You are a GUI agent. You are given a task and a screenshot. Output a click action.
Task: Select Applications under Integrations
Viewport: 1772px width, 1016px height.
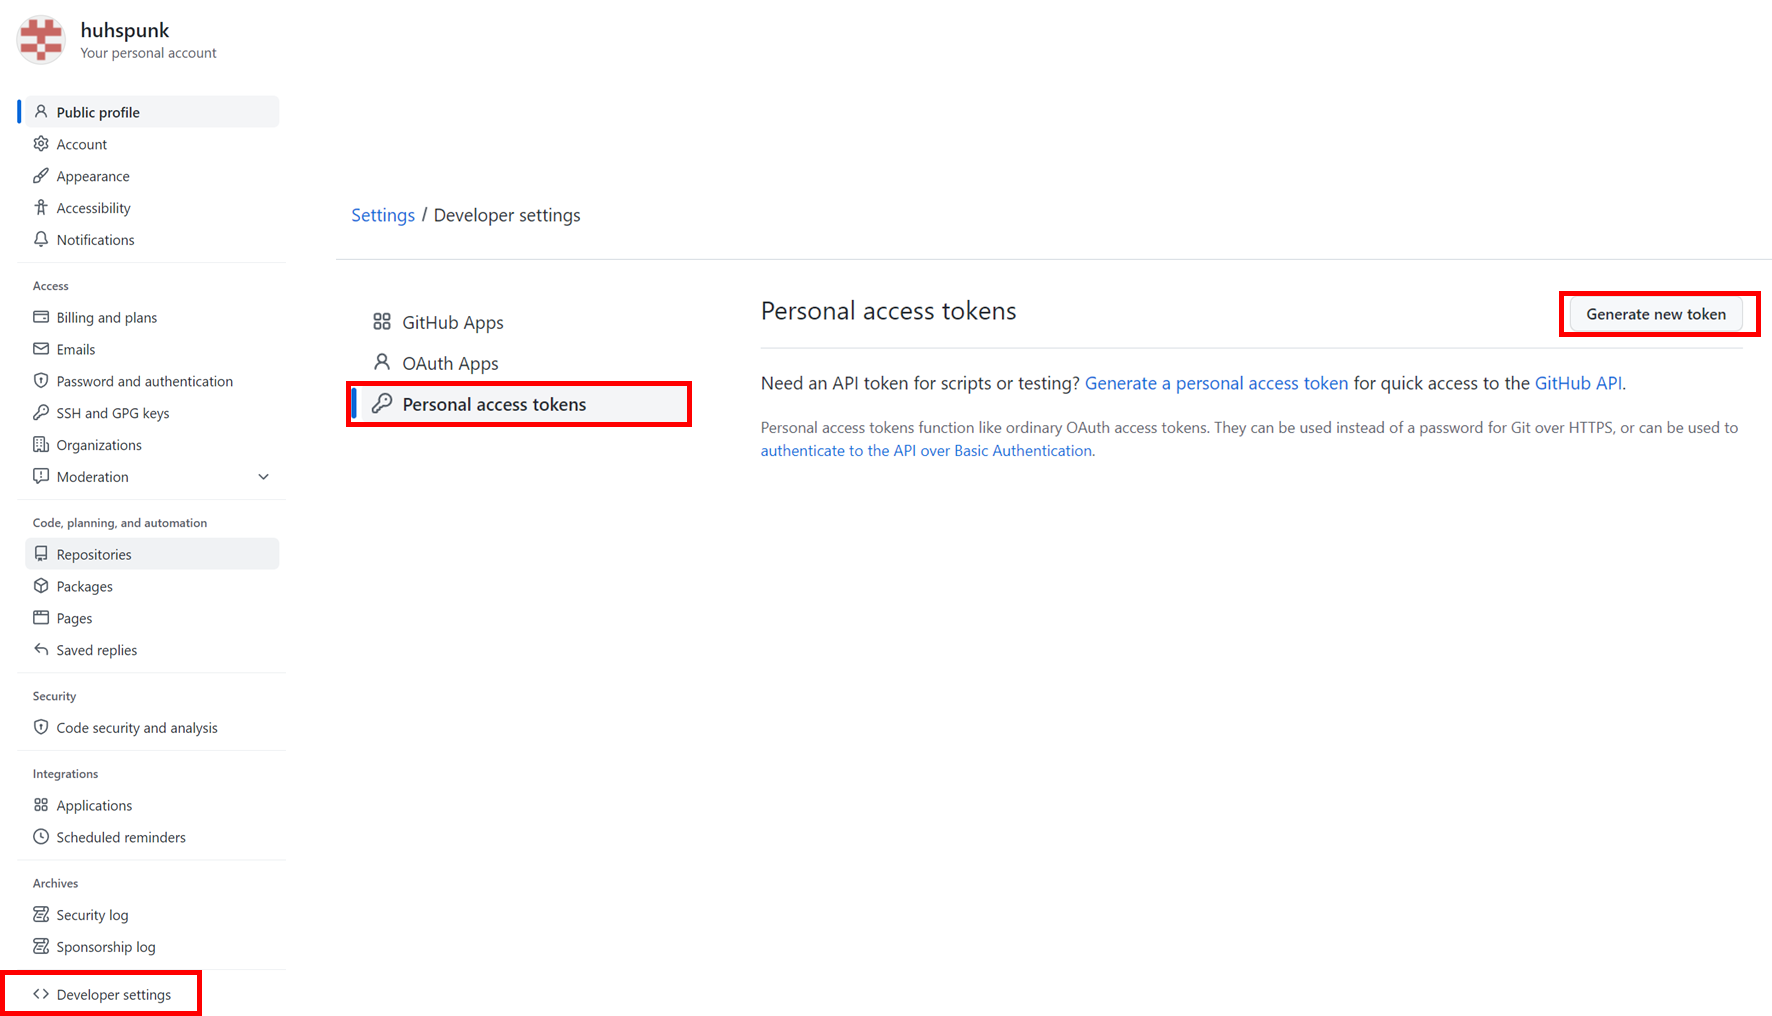(152, 805)
